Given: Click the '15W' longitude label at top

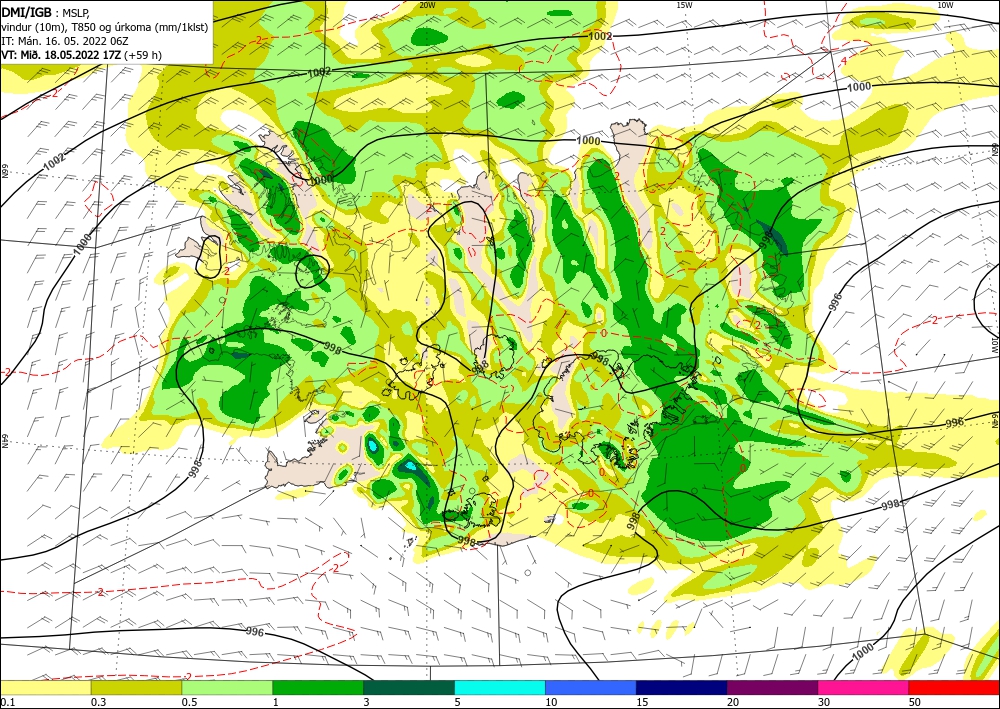Looking at the screenshot, I should point(684,5).
